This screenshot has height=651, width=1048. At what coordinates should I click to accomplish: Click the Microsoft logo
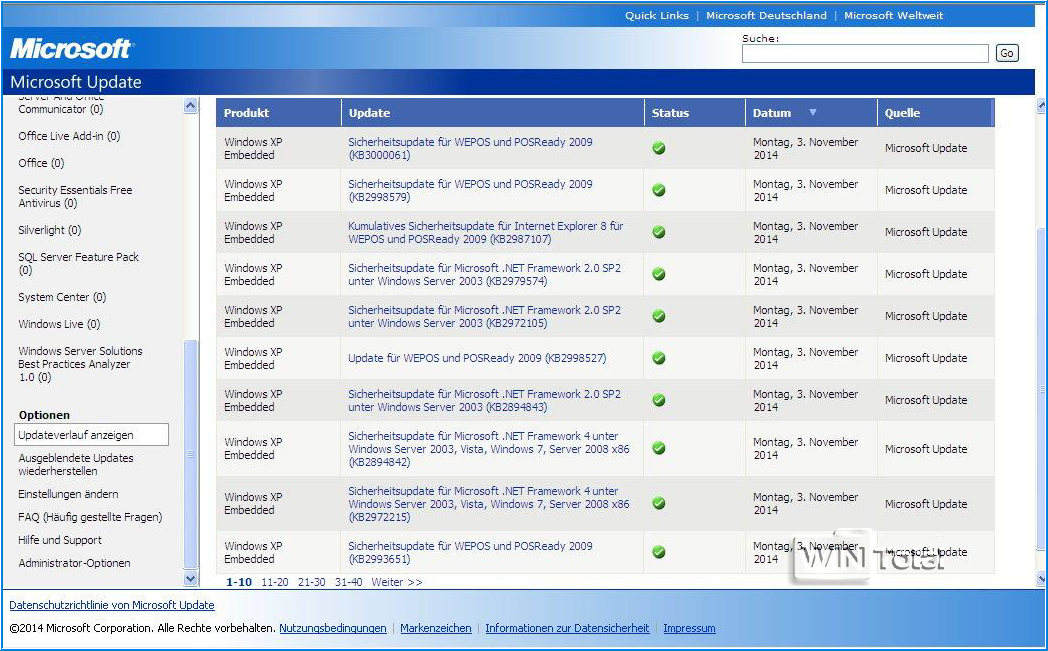pyautogui.click(x=72, y=48)
